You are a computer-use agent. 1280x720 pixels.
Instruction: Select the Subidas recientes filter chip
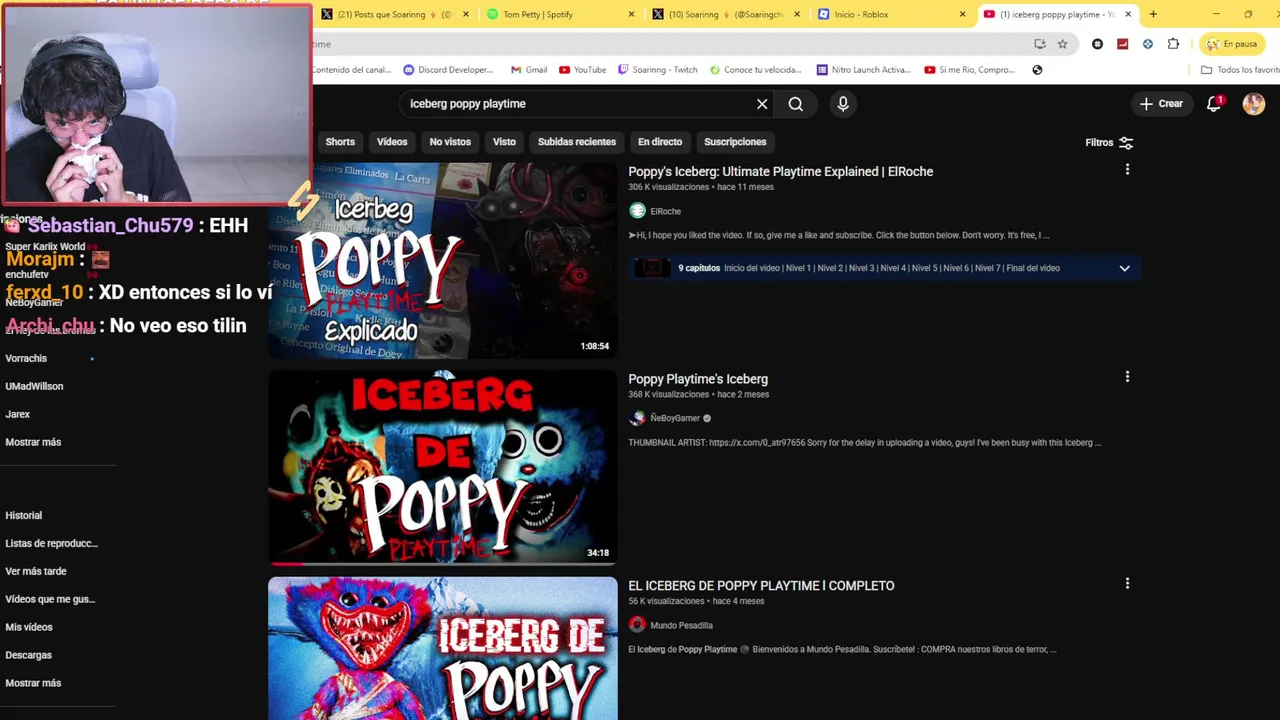577,142
